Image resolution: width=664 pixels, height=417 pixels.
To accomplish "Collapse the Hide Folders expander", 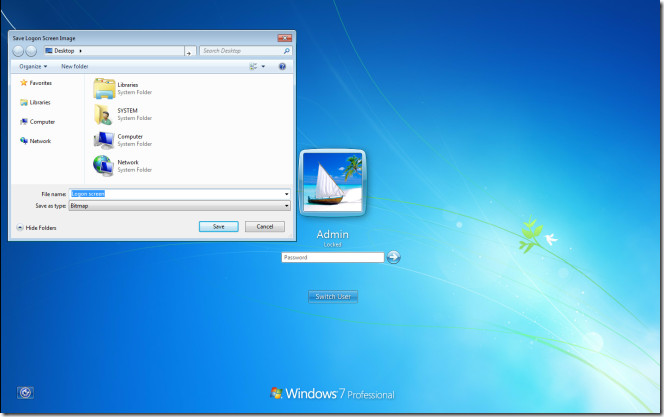I will [x=36, y=228].
